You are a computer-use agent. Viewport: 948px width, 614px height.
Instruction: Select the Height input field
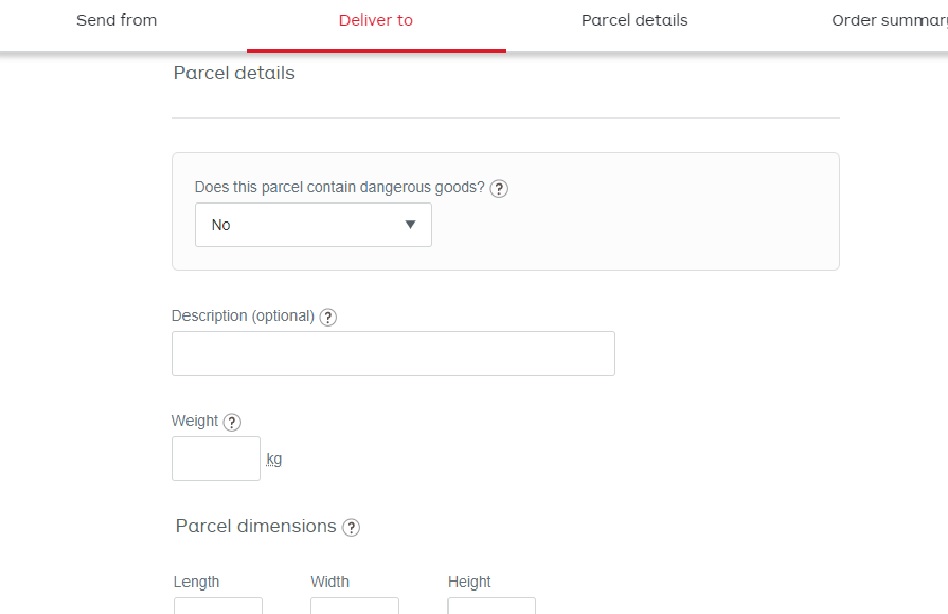[x=491, y=606]
